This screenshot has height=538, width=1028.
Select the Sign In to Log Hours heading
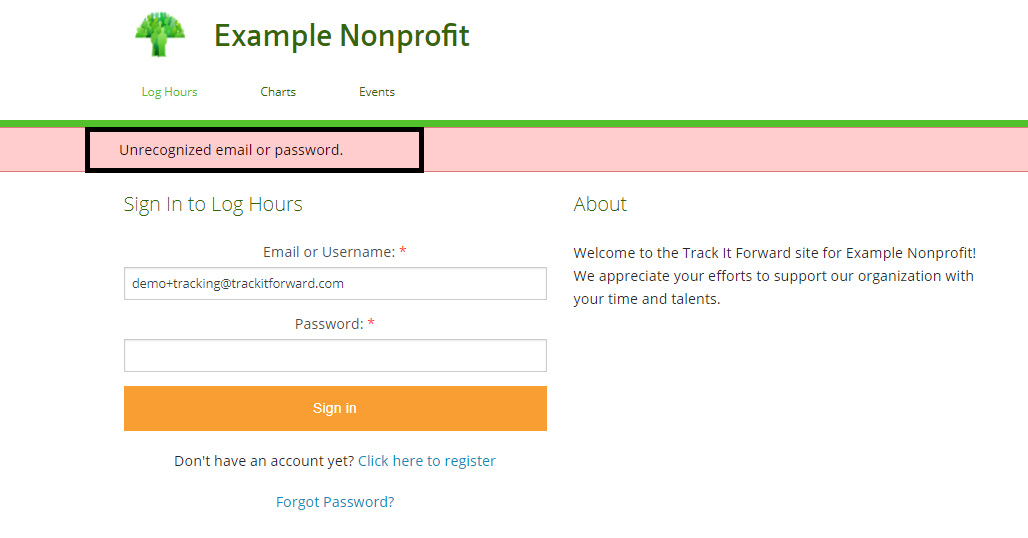[213, 205]
